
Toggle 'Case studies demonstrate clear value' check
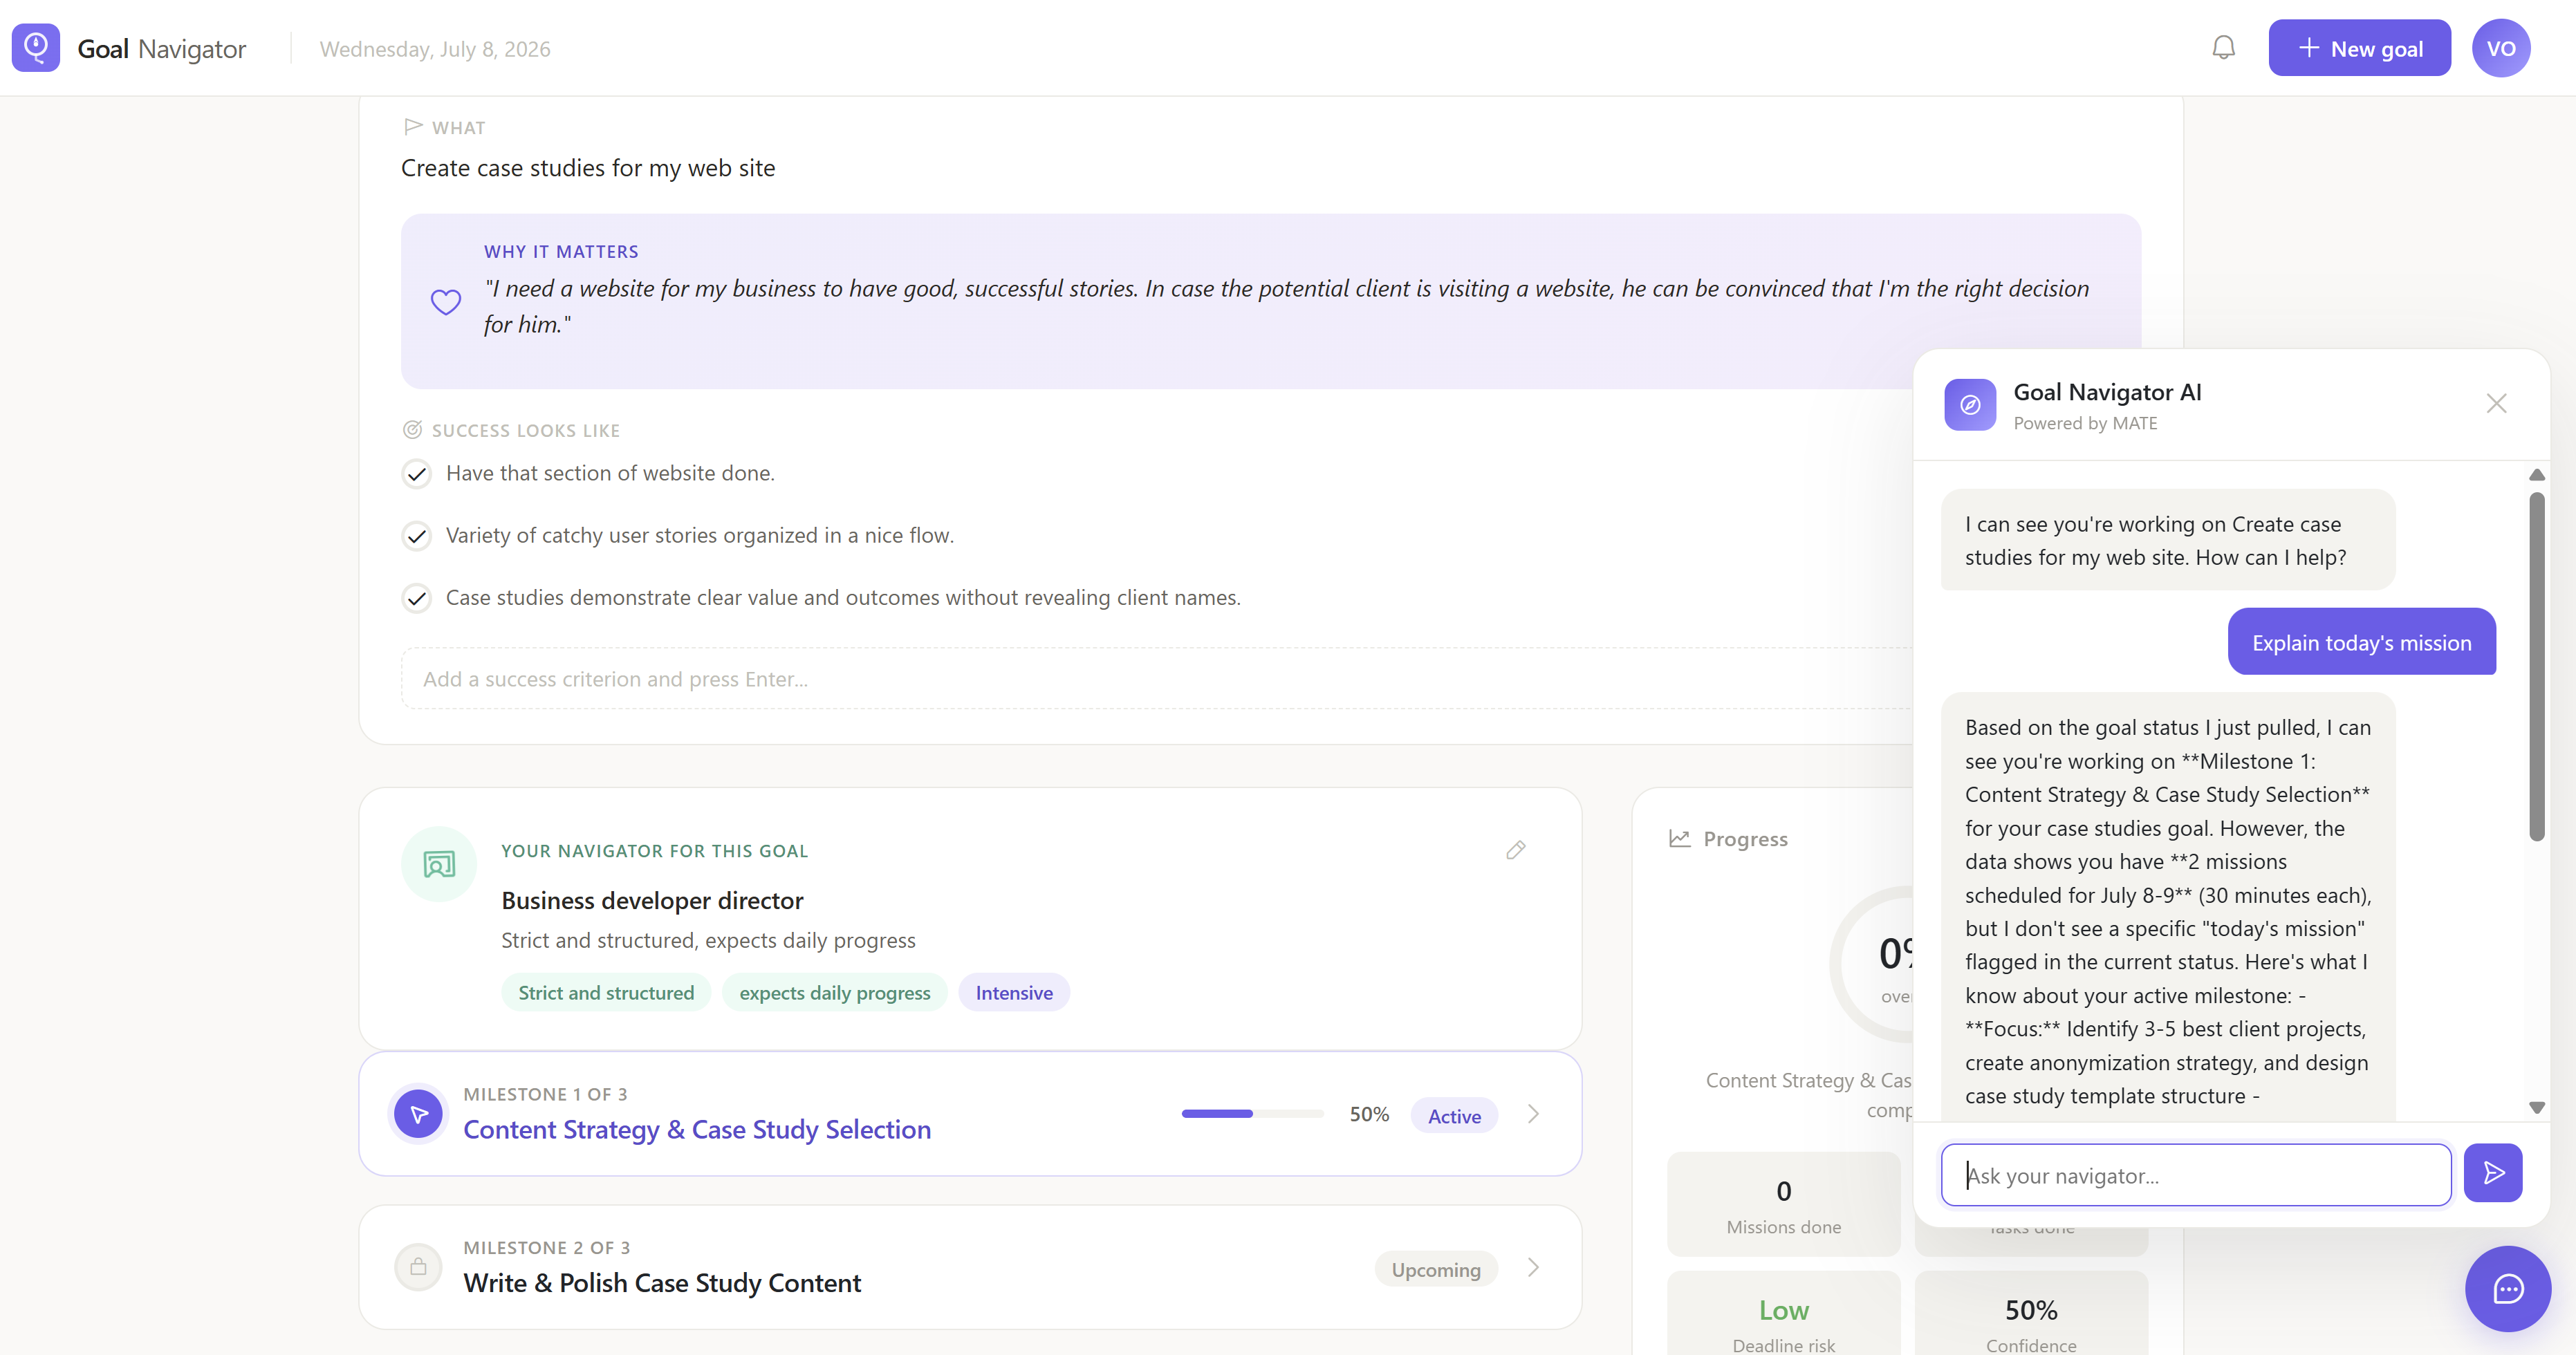pos(417,598)
